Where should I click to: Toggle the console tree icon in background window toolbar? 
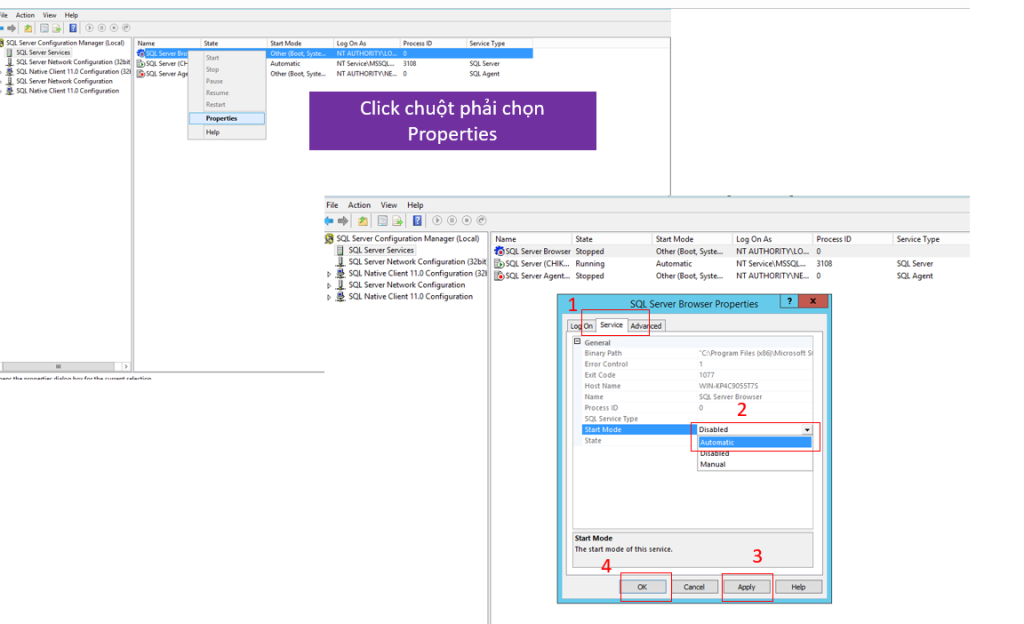tap(44, 28)
